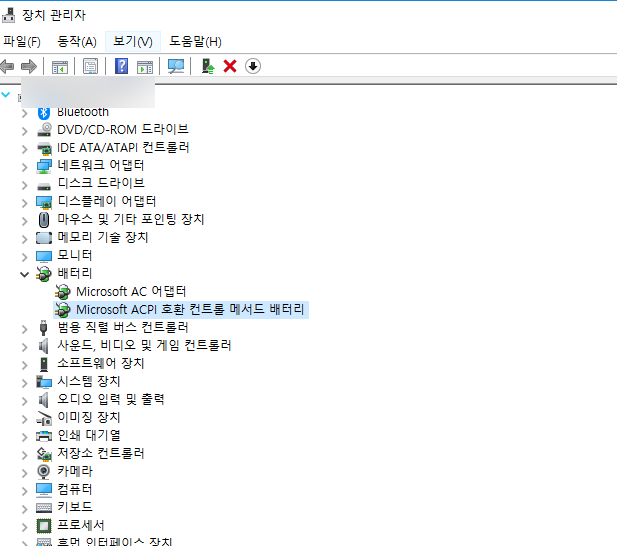Open the Properties toolbar icon
The image size is (617, 546).
(91, 66)
